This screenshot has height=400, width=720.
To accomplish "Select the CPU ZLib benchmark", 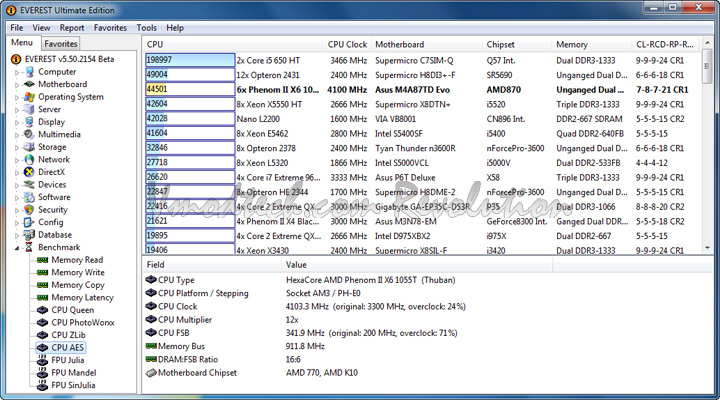I will tap(68, 335).
